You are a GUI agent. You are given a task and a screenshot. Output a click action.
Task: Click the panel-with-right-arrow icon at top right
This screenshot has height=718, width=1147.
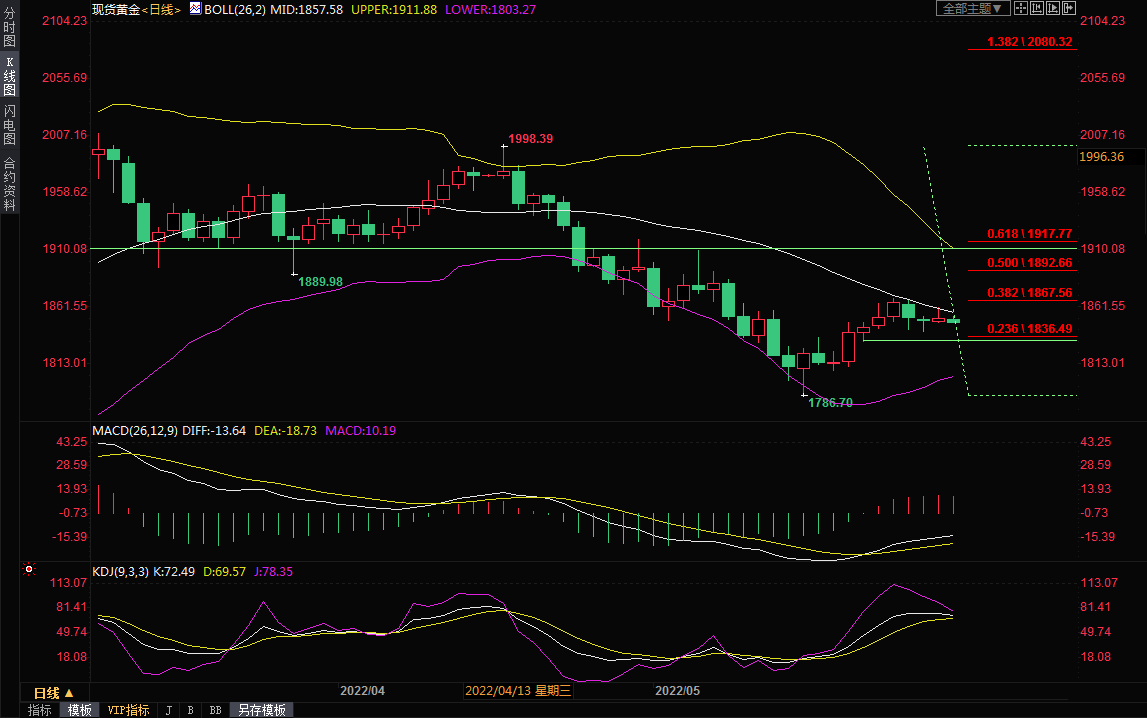(1068, 8)
